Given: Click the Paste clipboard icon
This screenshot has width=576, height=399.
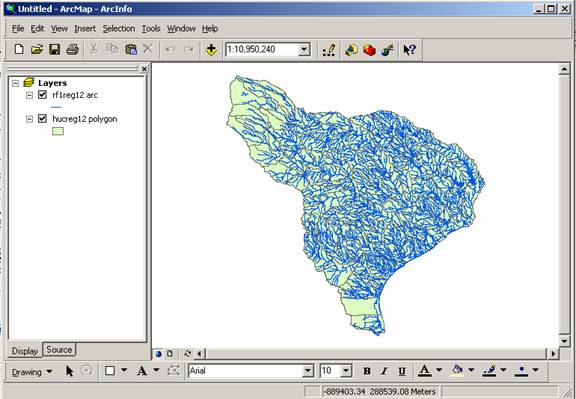Looking at the screenshot, I should click(x=131, y=49).
